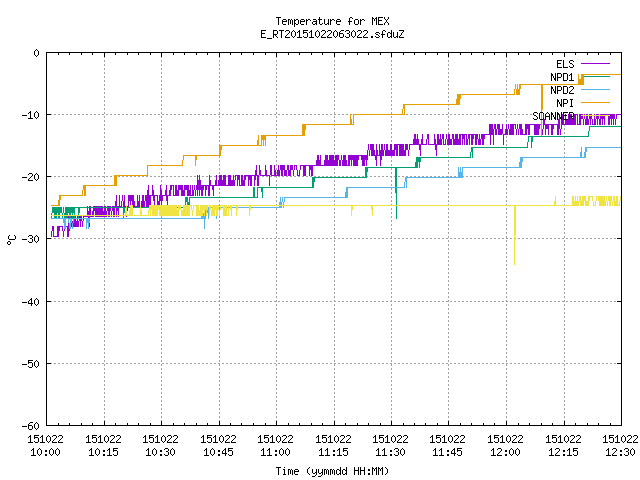The image size is (640, 480).
Task: Click the x-axis tick label 11:00
Action: (x=276, y=452)
